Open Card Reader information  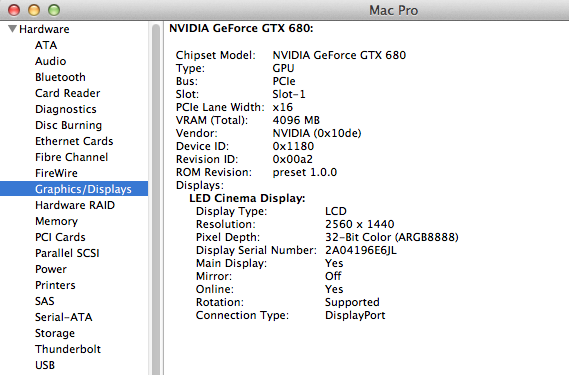tap(67, 93)
